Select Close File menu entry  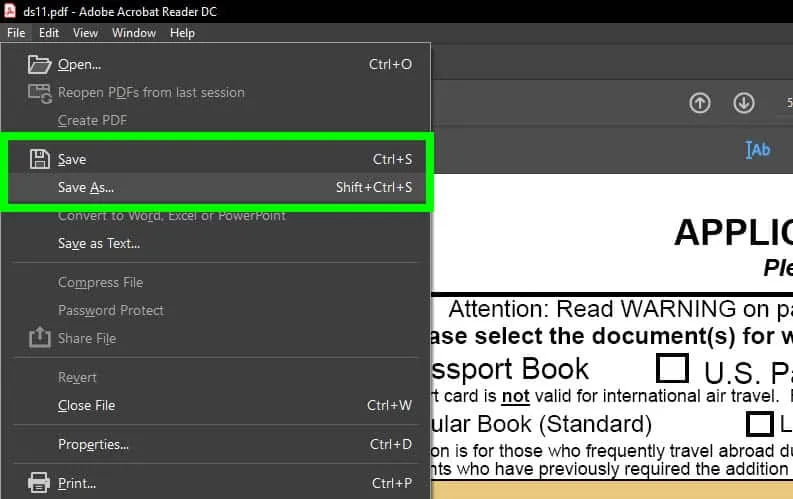216,405
